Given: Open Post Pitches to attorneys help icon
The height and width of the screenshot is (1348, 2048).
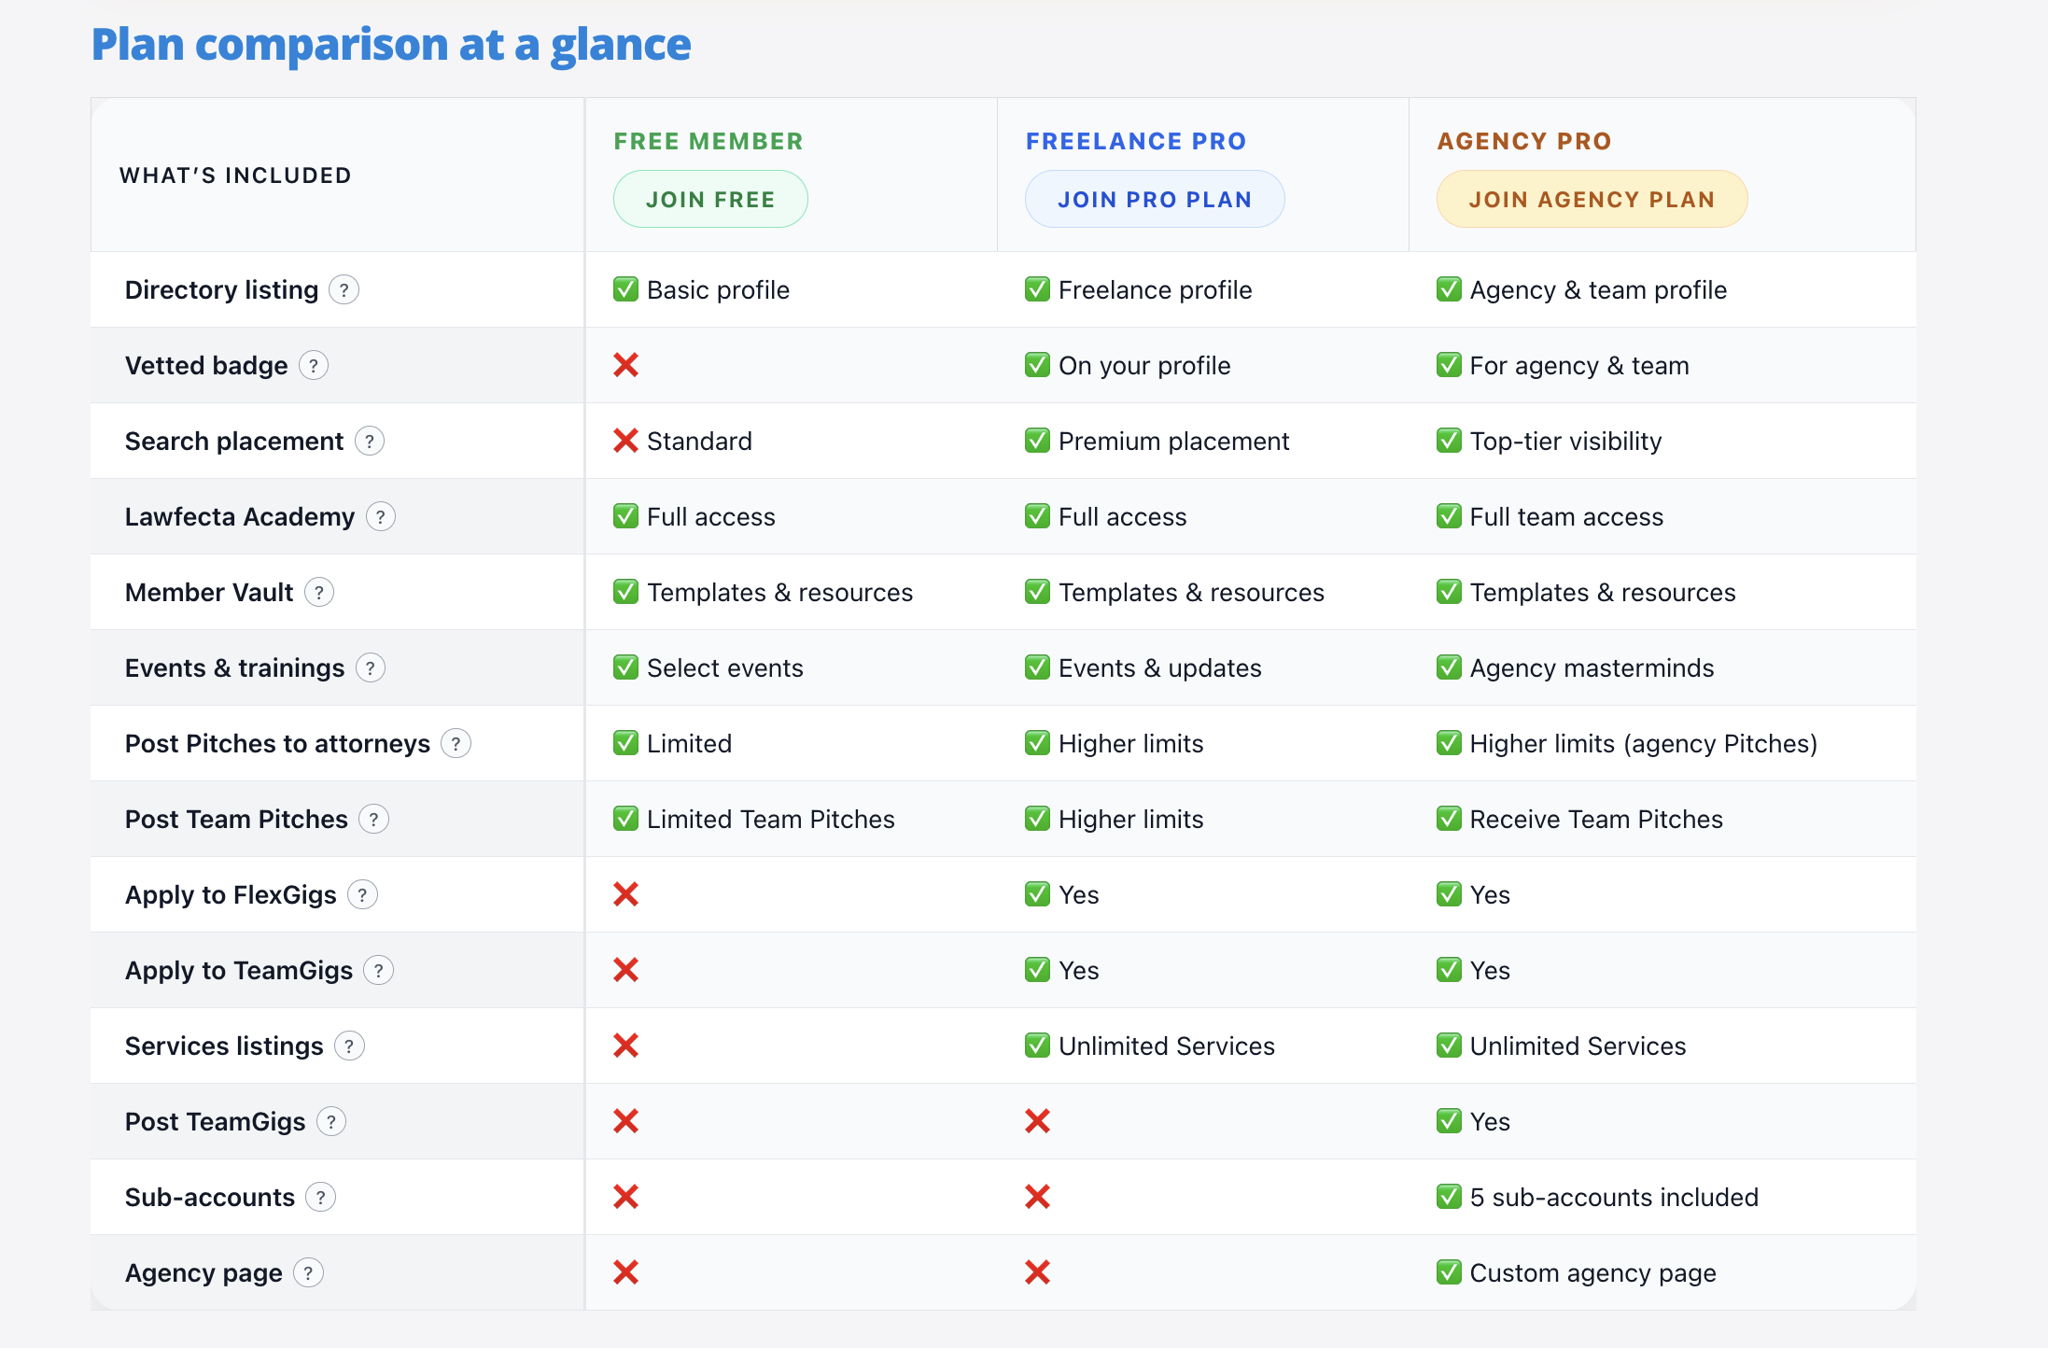Looking at the screenshot, I should pos(456,744).
